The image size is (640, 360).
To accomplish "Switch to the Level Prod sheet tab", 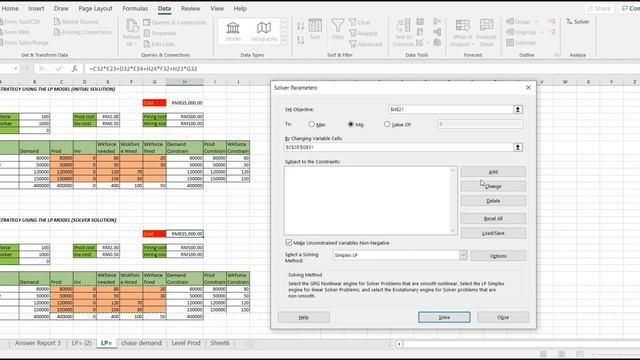I will (186, 343).
